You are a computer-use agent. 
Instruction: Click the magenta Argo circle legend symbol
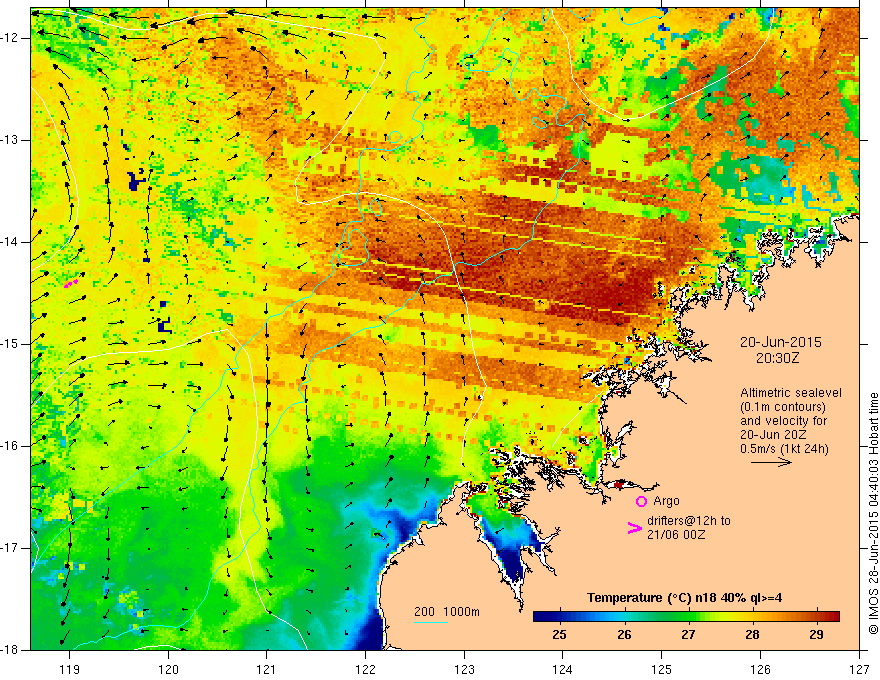coord(641,501)
